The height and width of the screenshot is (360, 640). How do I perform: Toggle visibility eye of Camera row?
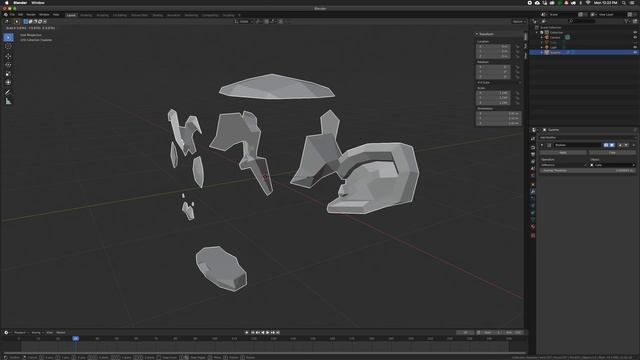(635, 37)
